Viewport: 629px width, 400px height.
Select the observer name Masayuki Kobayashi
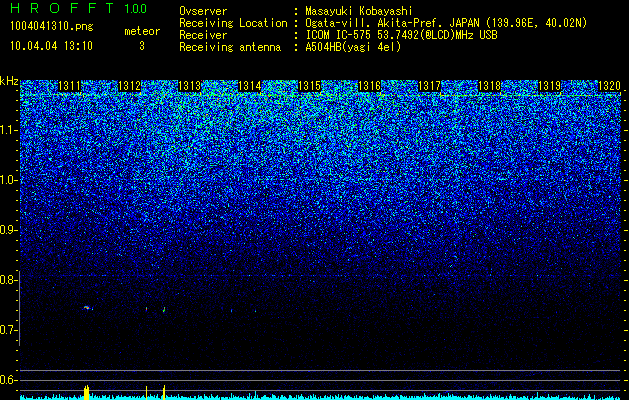[359, 11]
